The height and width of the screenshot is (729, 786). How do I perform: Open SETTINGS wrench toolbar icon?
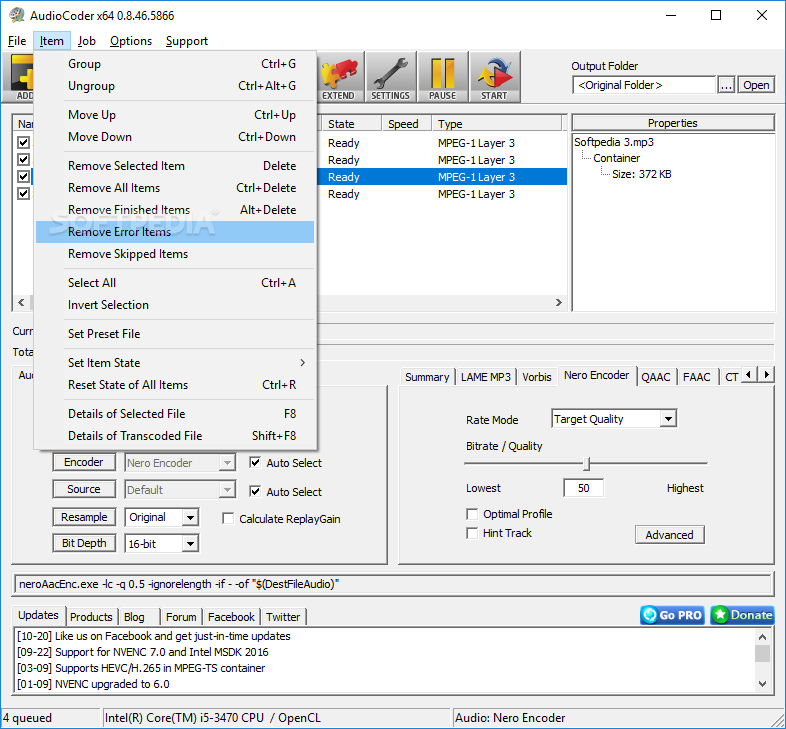pyautogui.click(x=390, y=77)
